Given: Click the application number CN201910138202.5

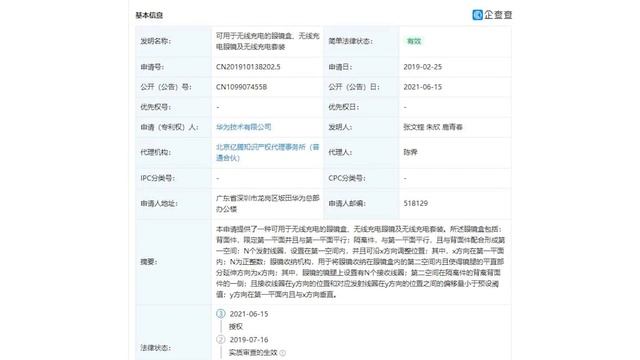Looking at the screenshot, I should click(248, 67).
